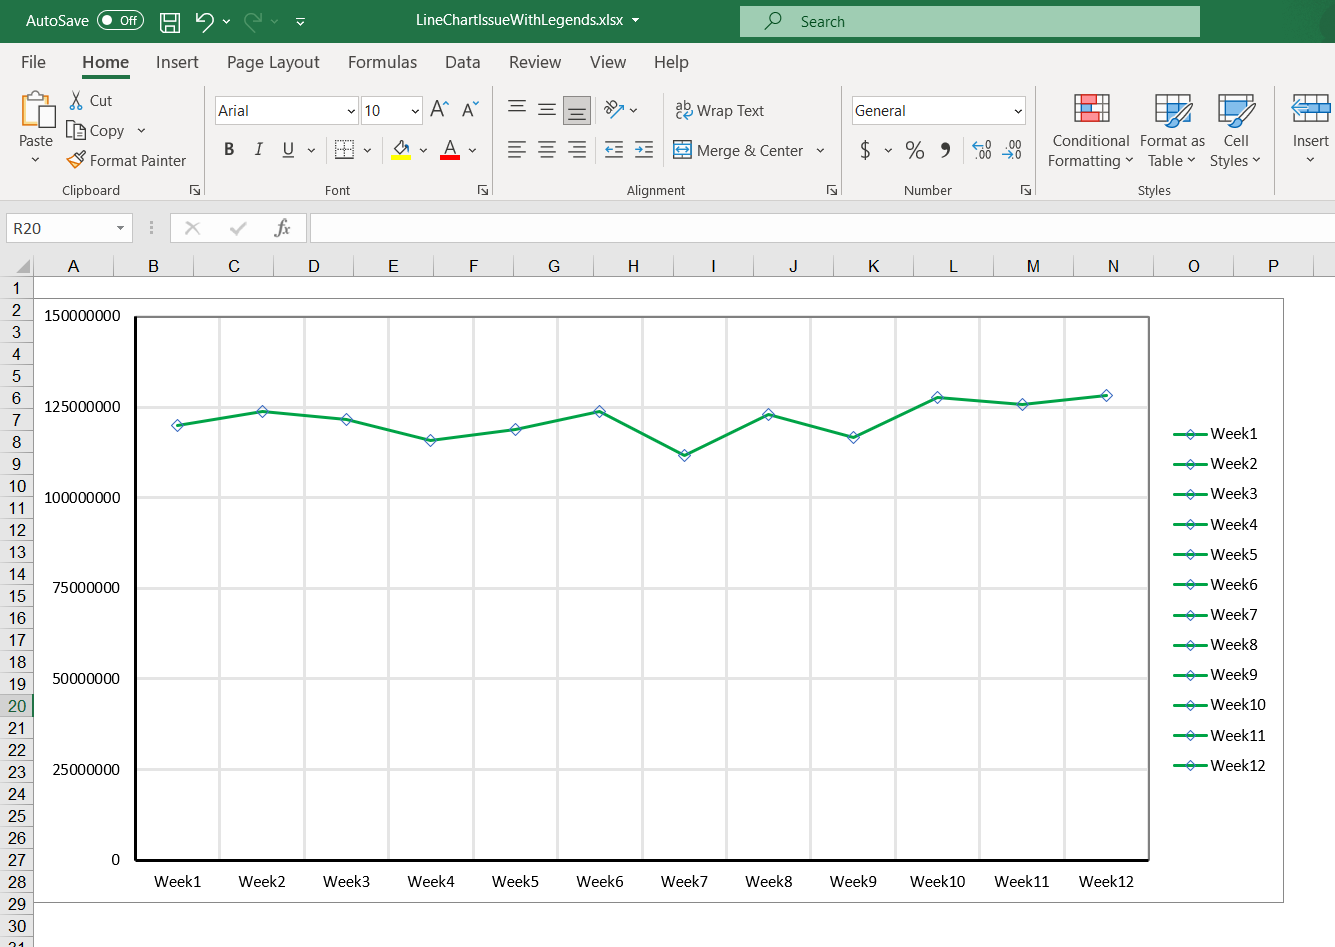The width and height of the screenshot is (1335, 947).
Task: Open the Help tab
Action: 671,62
